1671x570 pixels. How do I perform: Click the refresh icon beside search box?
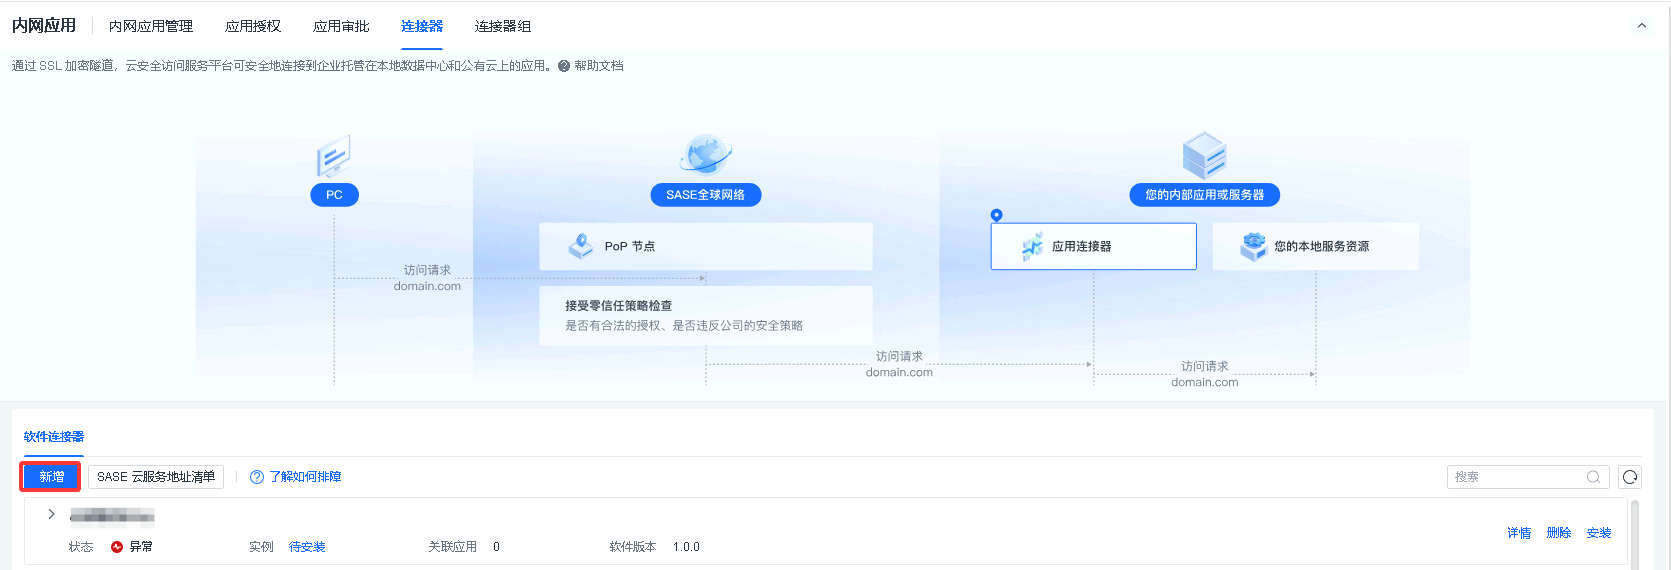click(1630, 477)
